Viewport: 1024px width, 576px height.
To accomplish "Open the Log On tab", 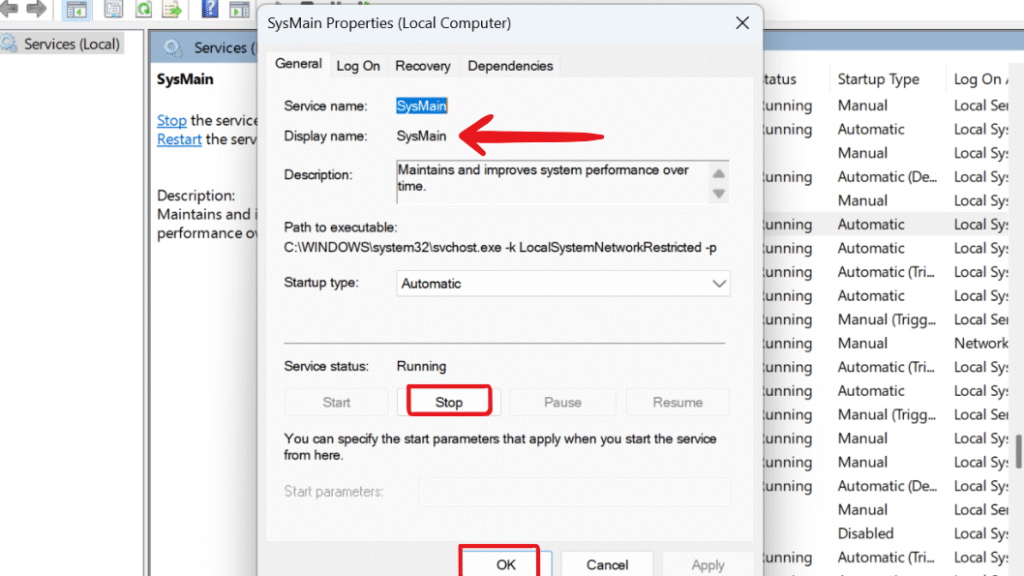I will coord(358,66).
